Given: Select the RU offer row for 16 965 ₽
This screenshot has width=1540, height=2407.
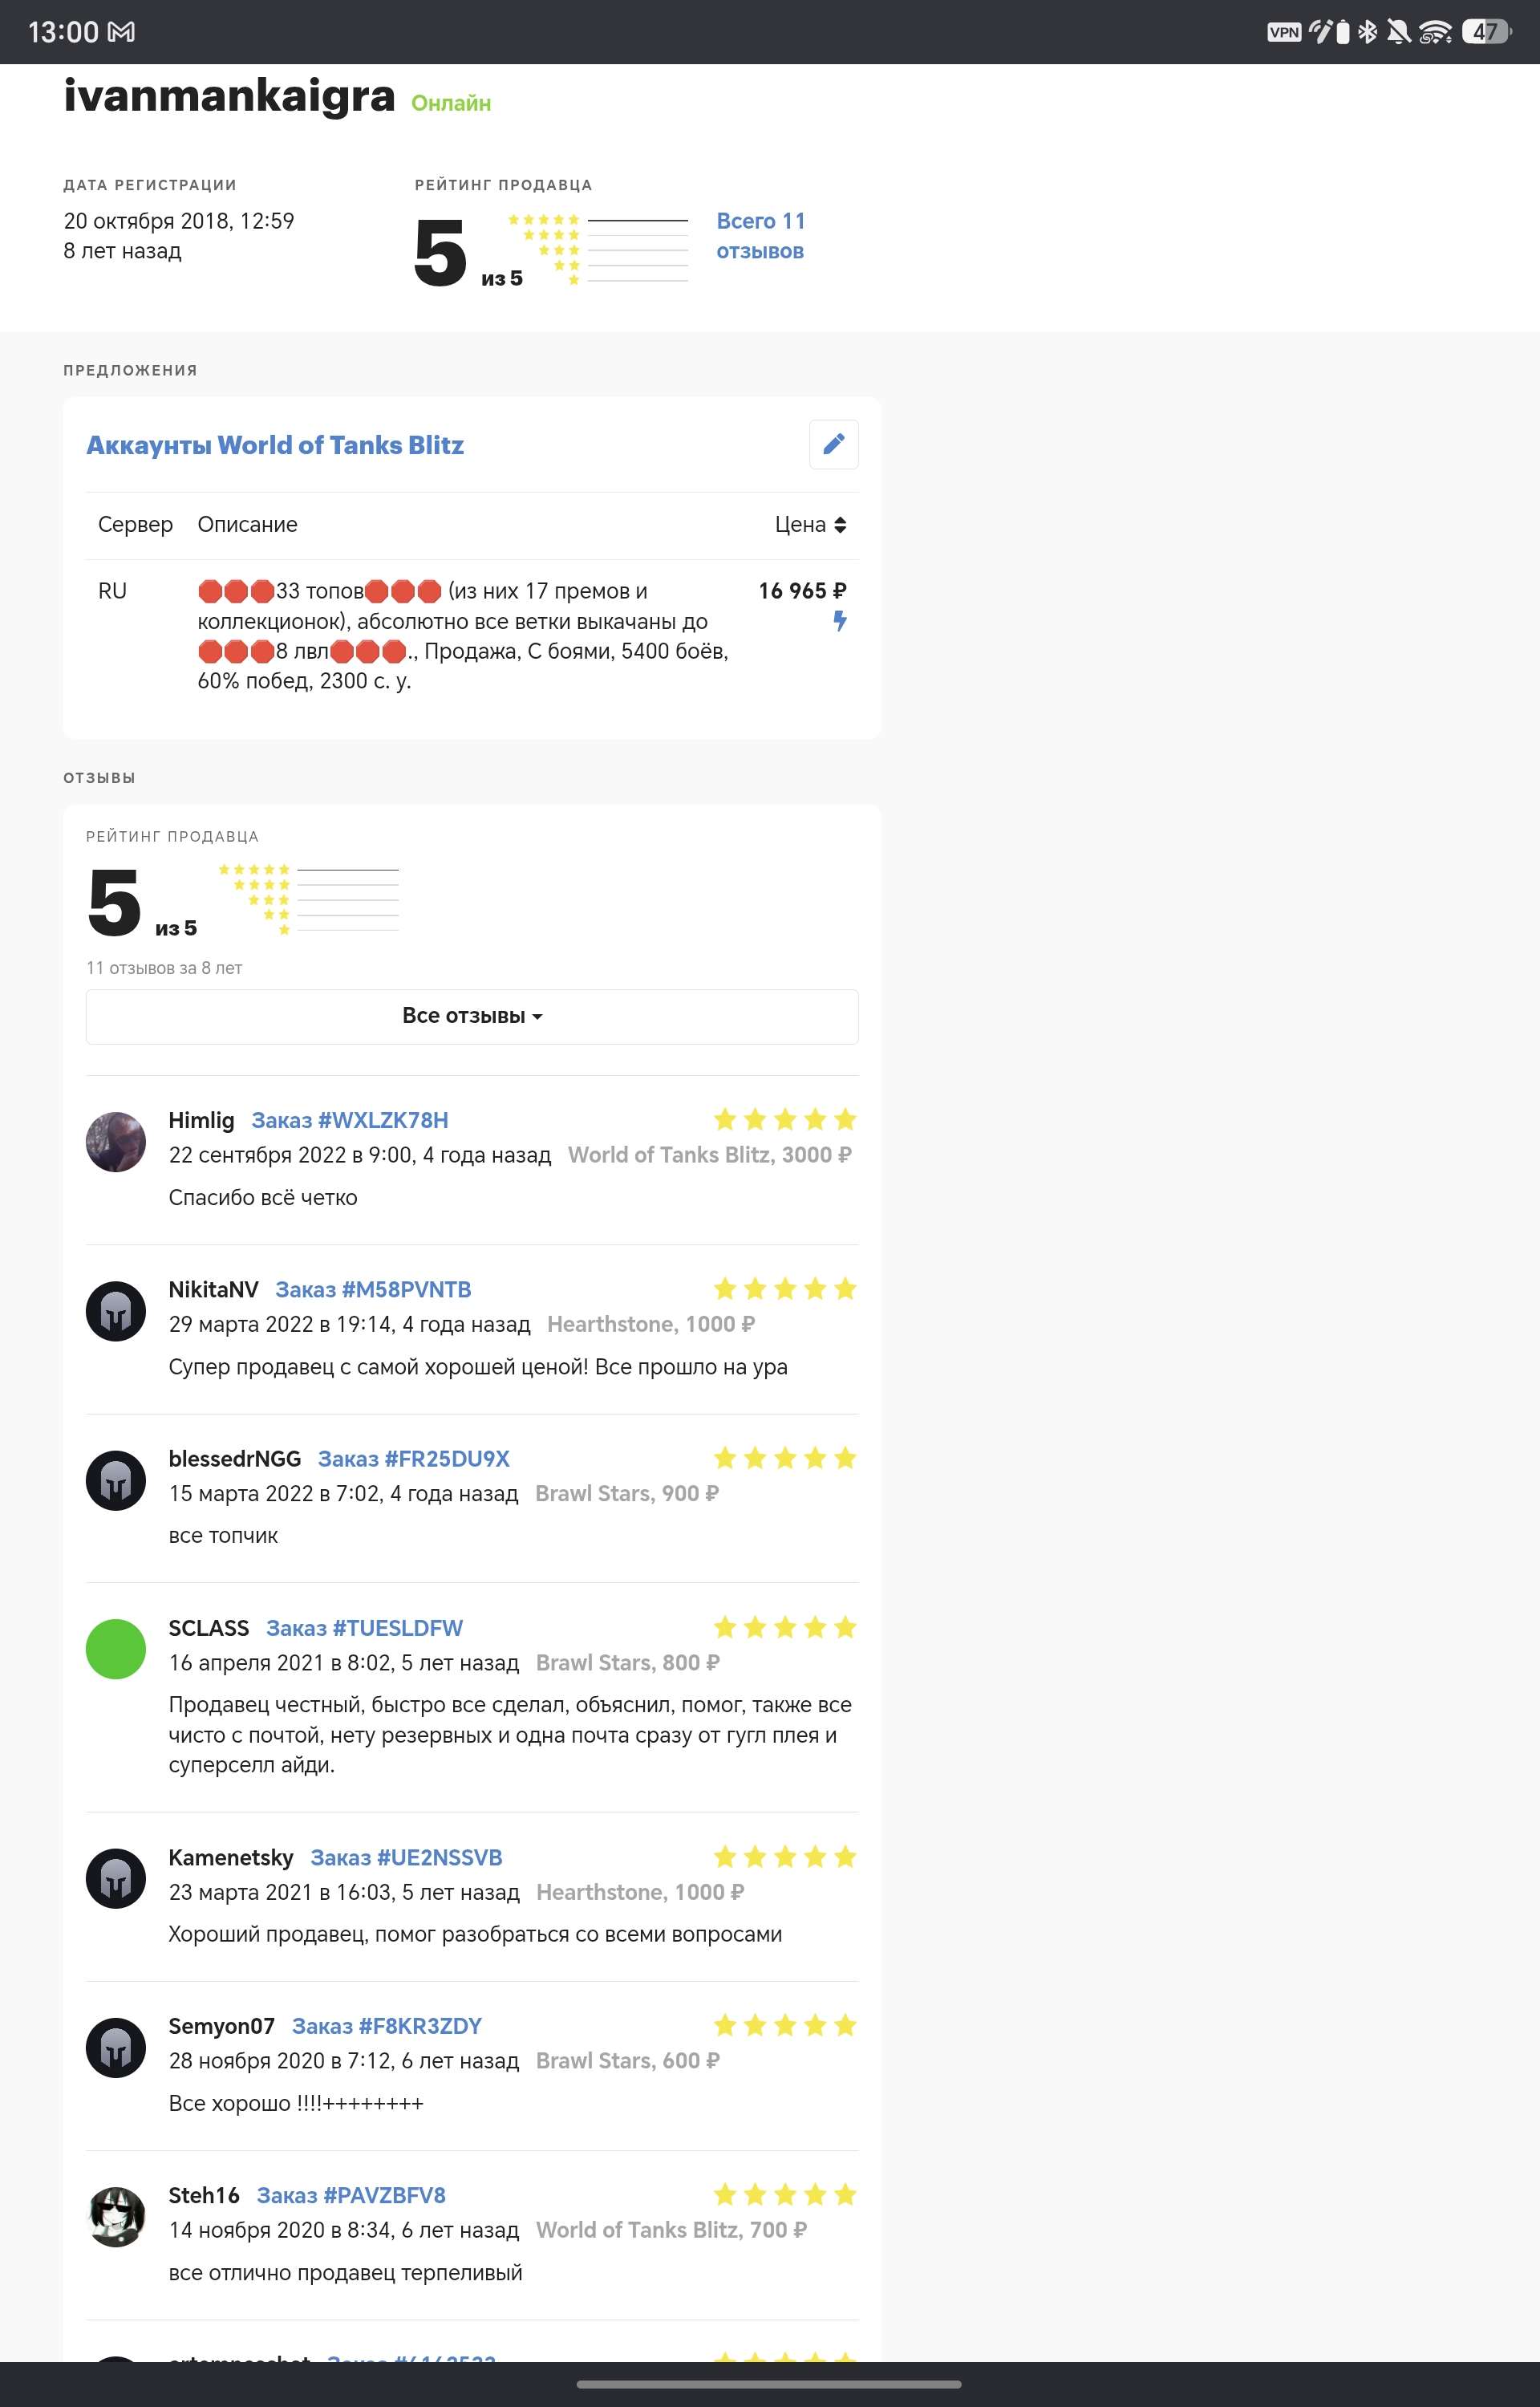Looking at the screenshot, I should point(472,636).
